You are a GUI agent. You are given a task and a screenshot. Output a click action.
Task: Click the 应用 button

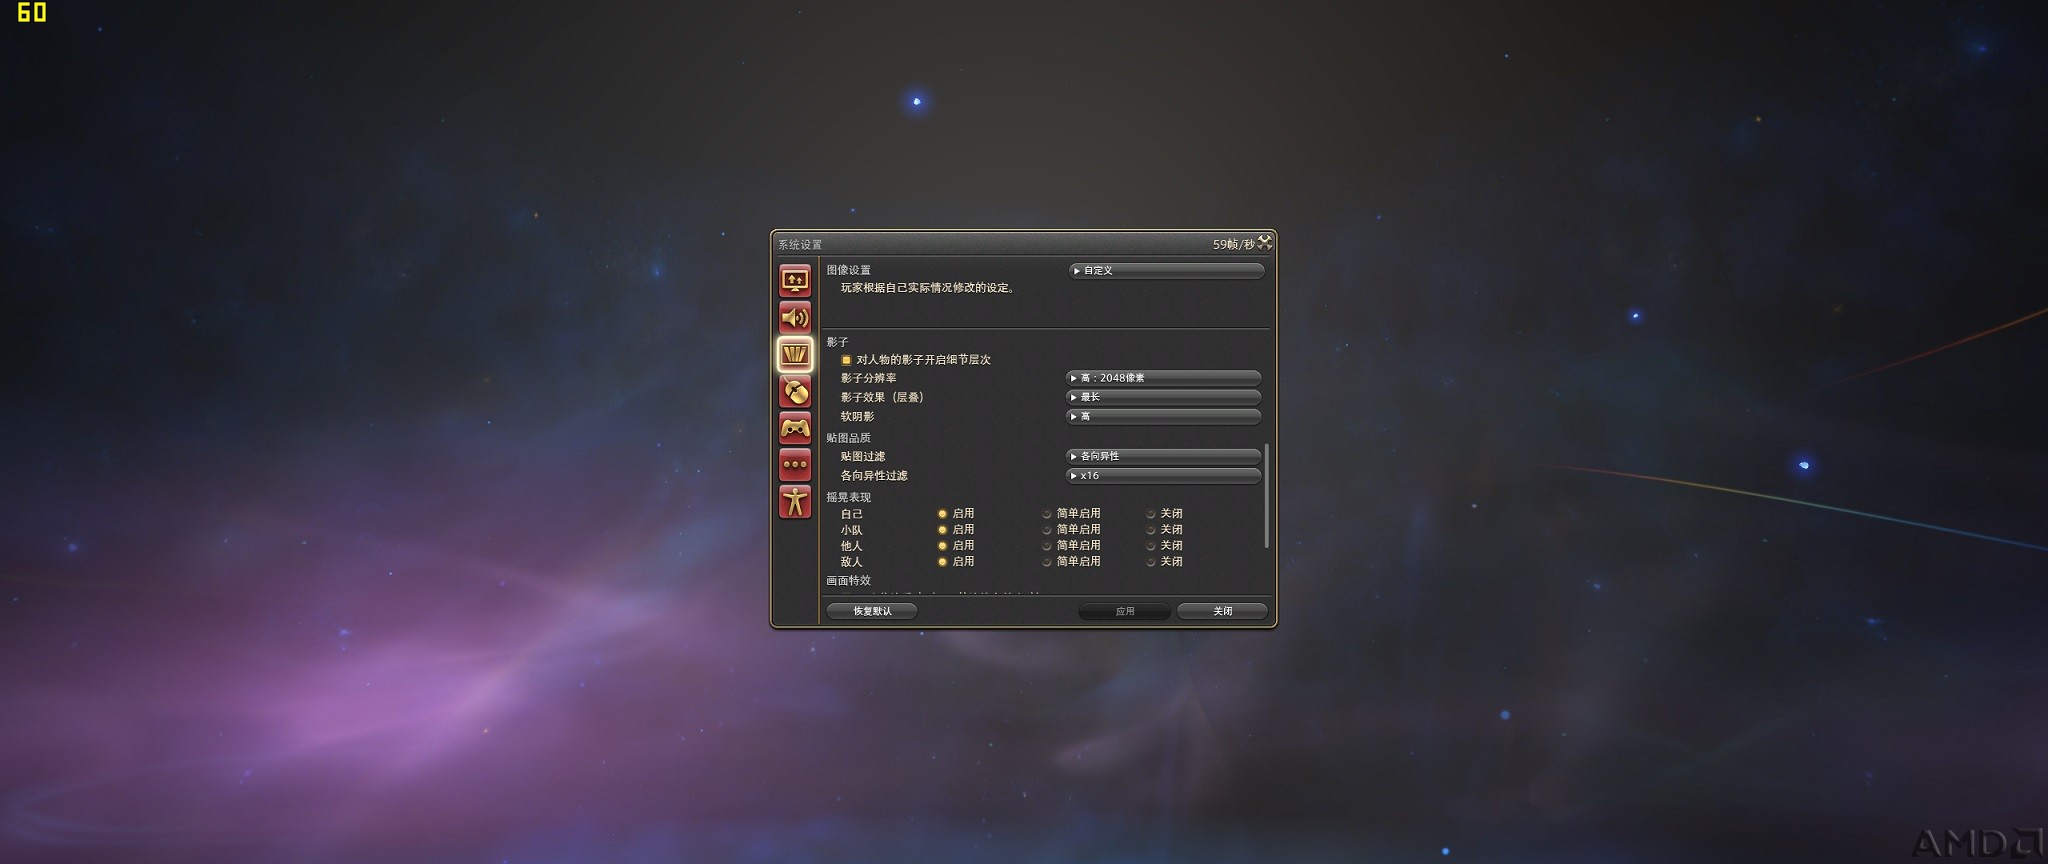tap(1125, 611)
